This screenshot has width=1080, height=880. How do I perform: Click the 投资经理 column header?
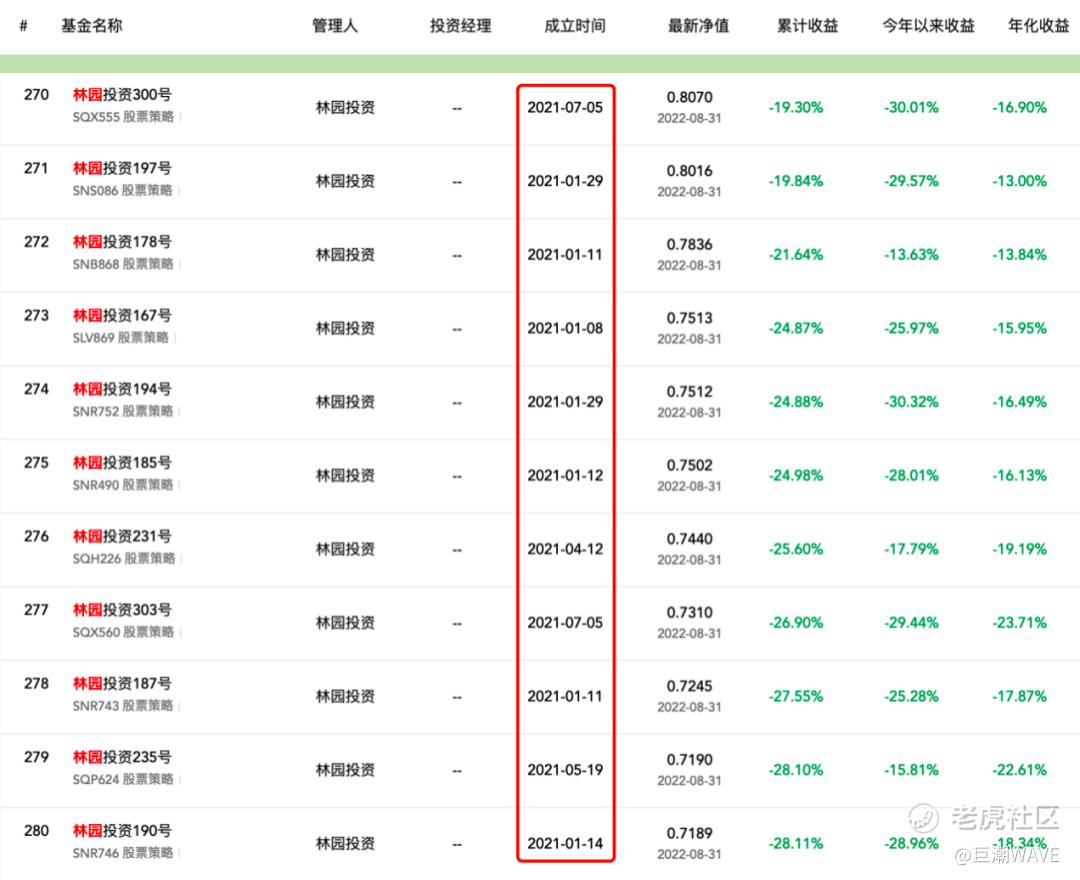pos(461,26)
